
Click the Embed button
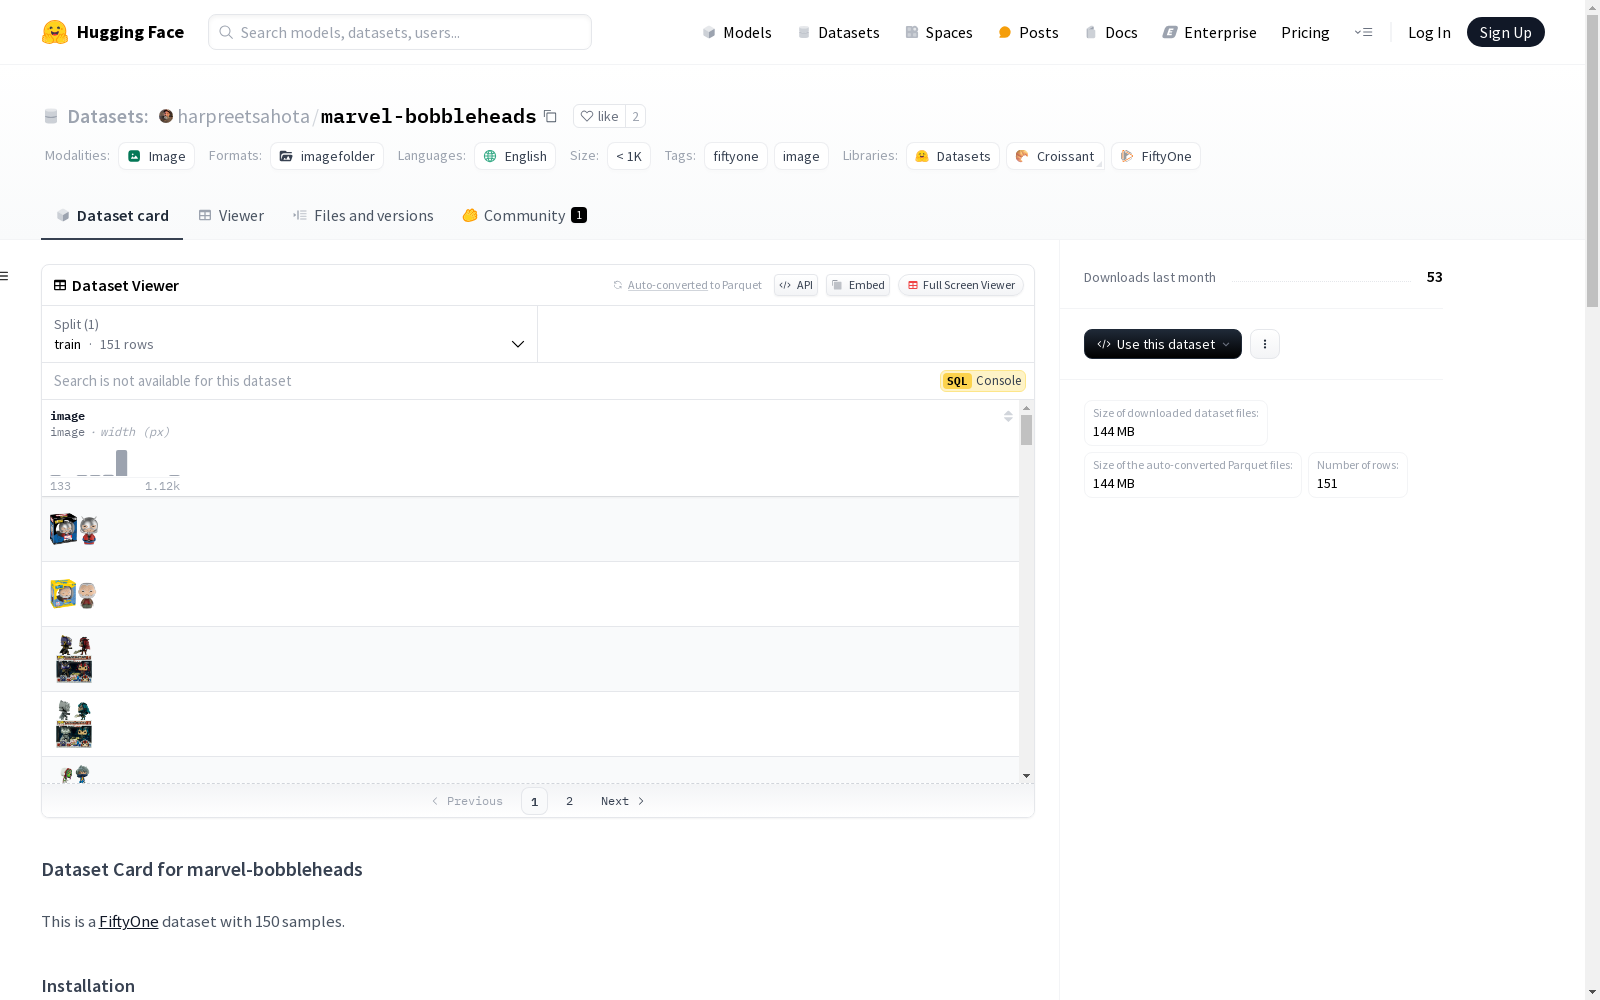(x=858, y=285)
